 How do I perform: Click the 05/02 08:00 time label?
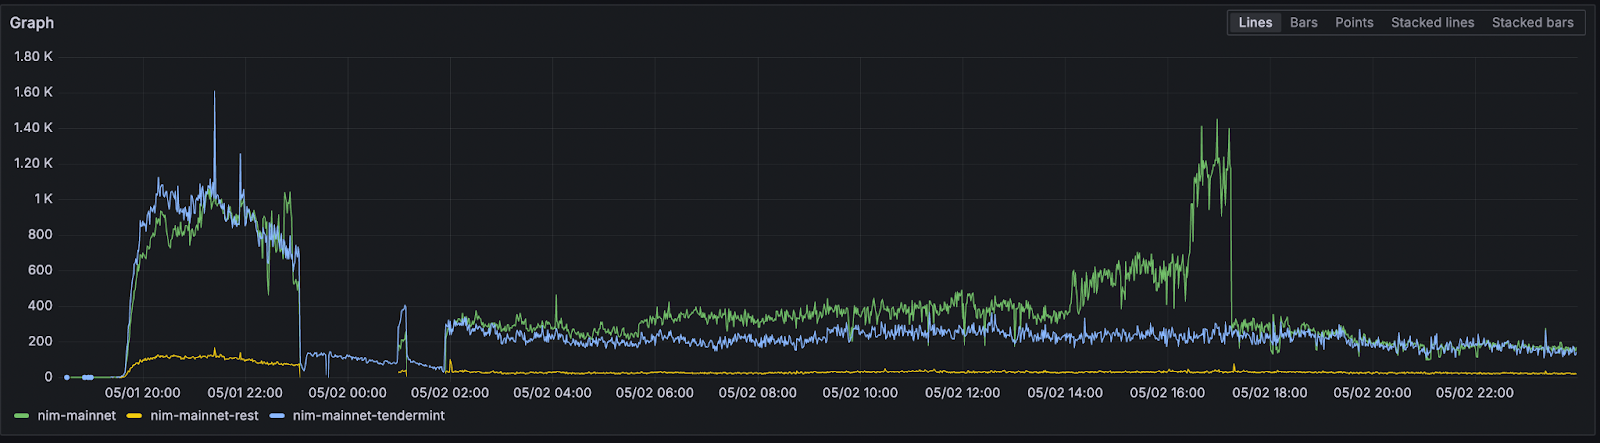[x=758, y=393]
